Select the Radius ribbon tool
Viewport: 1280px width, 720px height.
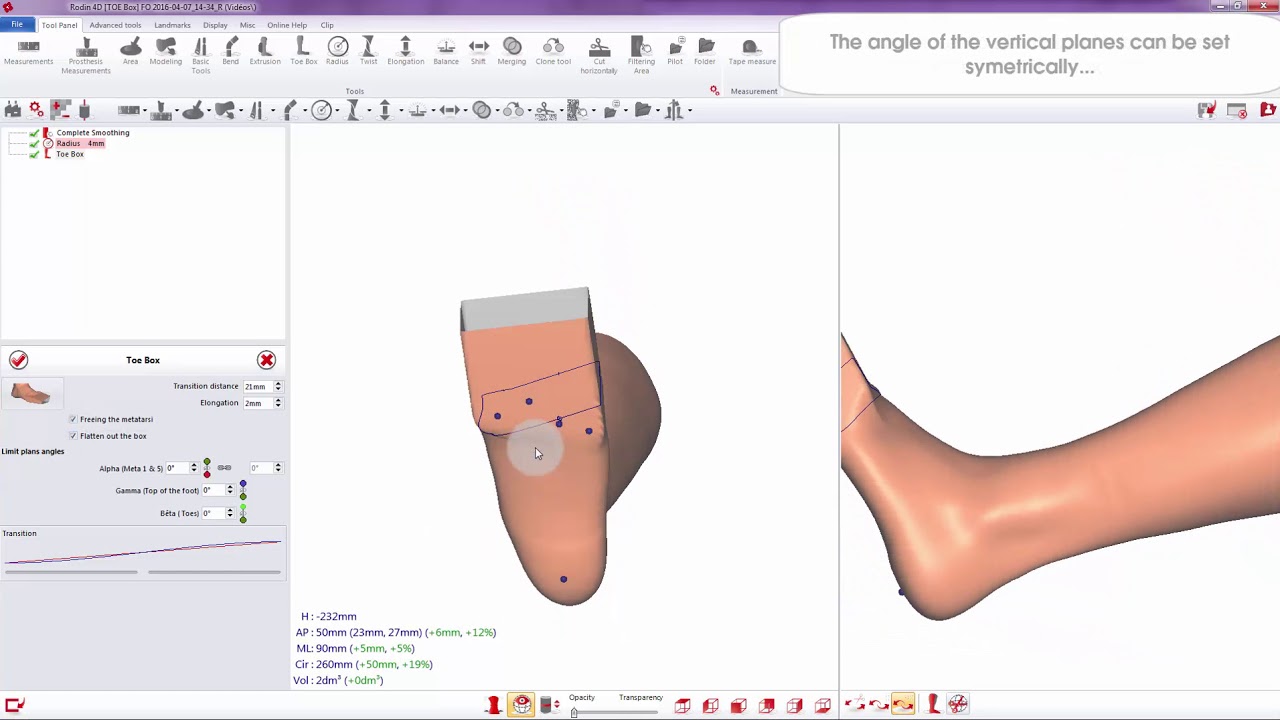point(337,53)
